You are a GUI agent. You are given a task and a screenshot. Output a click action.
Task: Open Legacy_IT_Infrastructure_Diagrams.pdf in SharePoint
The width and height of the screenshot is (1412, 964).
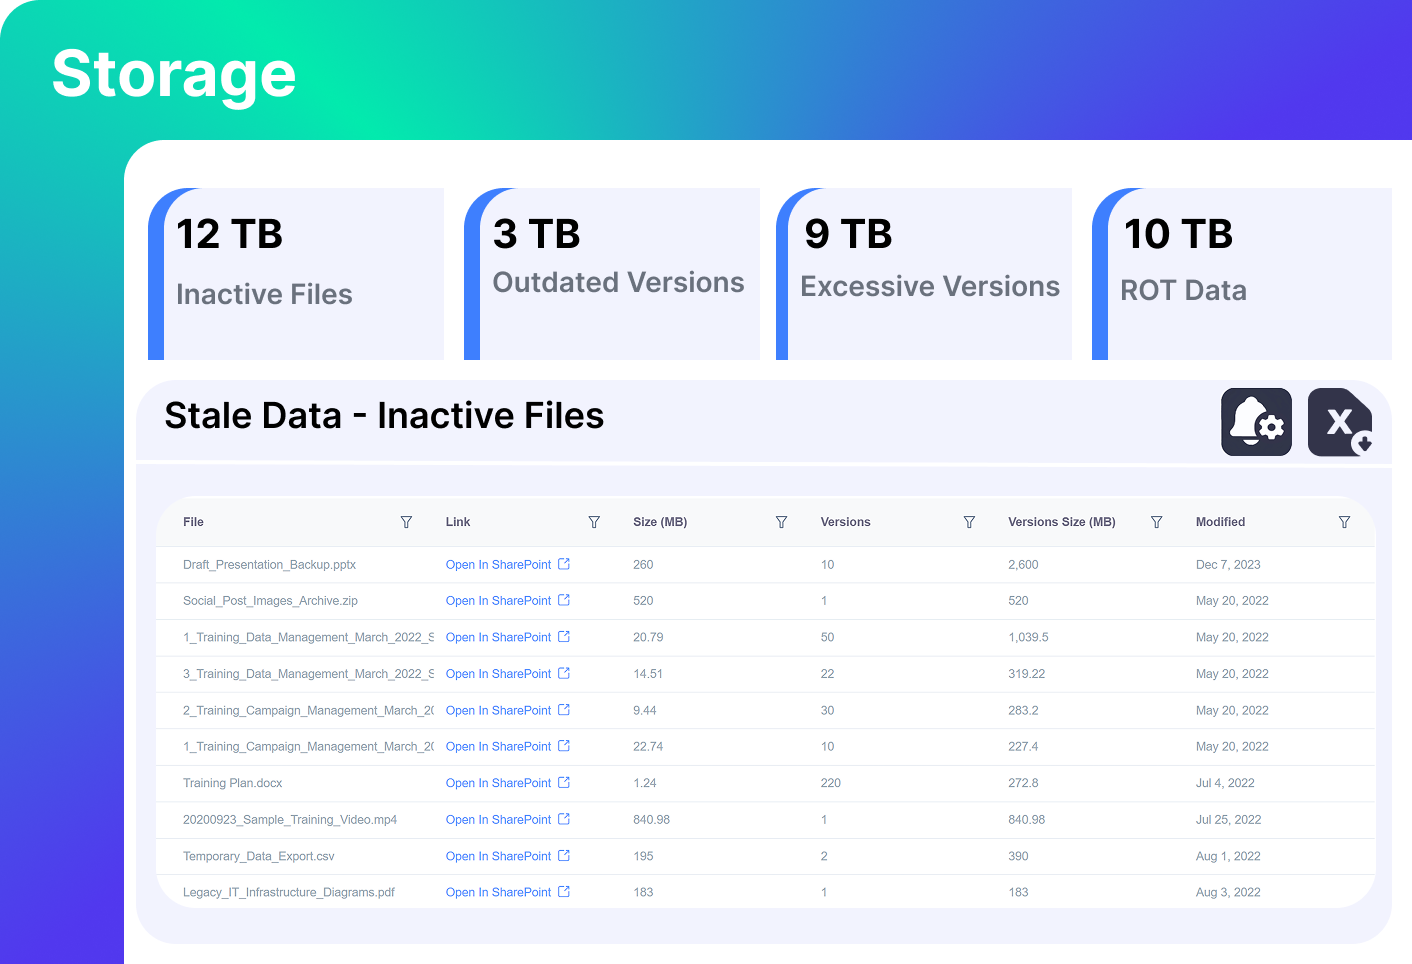(497, 892)
